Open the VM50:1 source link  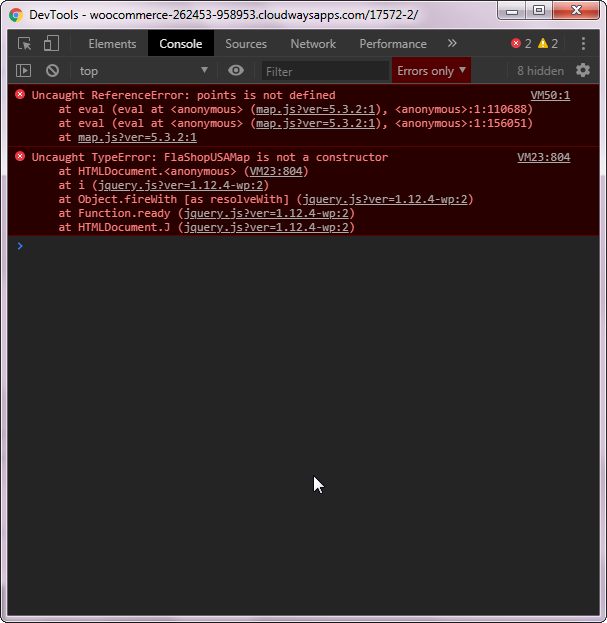click(550, 95)
